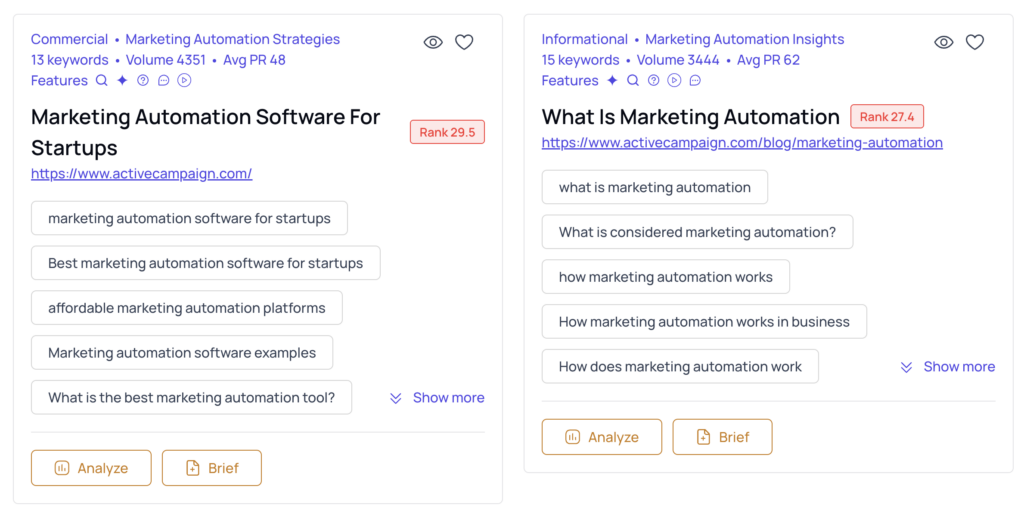
Task: Select the 'how marketing automation works' keyword chip
Action: pyautogui.click(x=665, y=277)
